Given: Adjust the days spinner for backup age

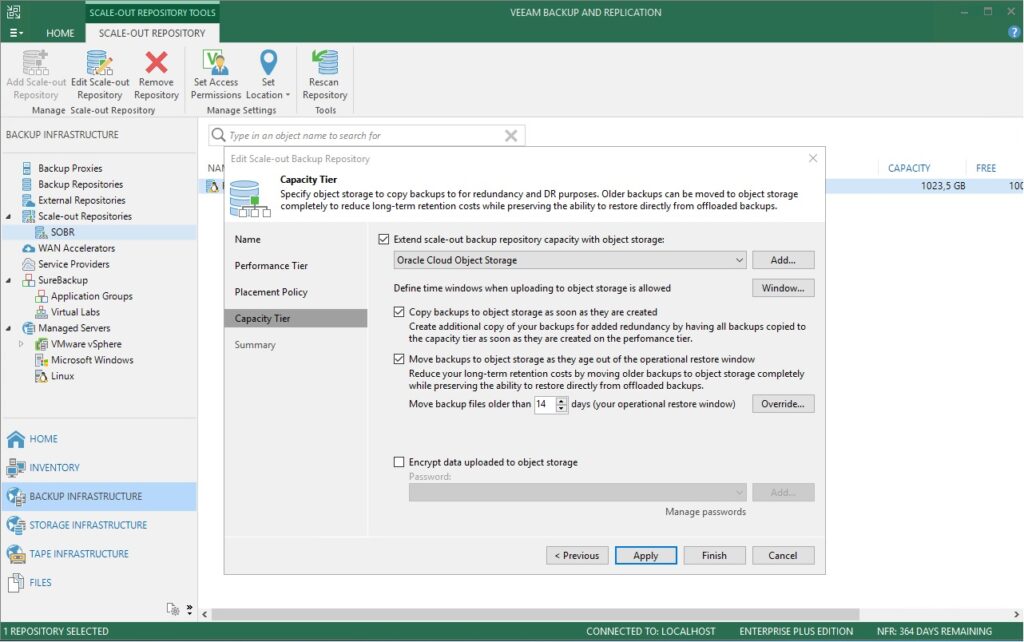Looking at the screenshot, I should [562, 404].
